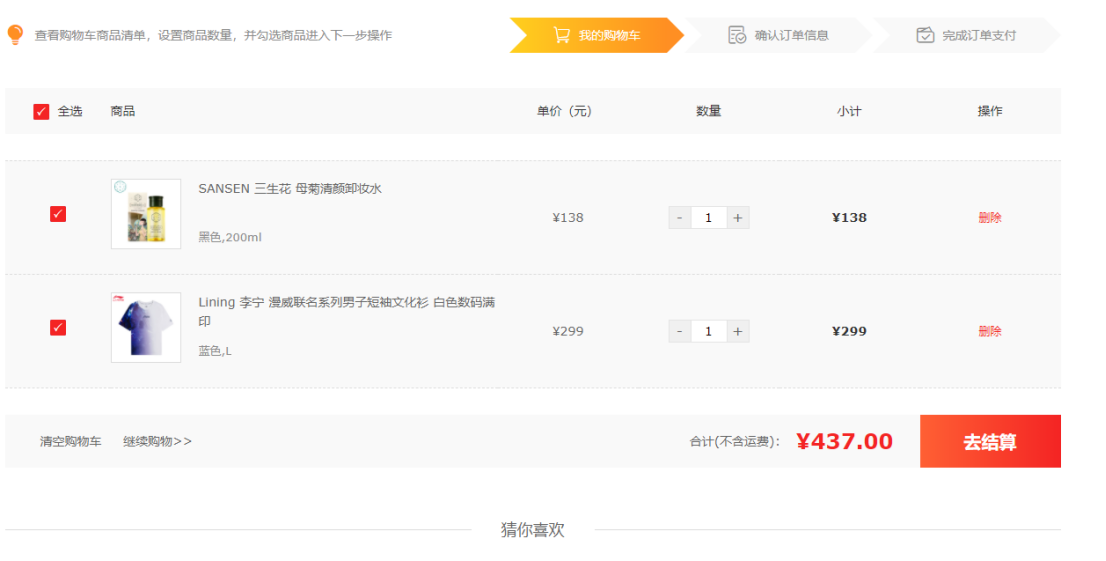Screen dimensions: 1106x561
Task: Uncheck the Lining T-shirt checkbox
Action: 58,328
